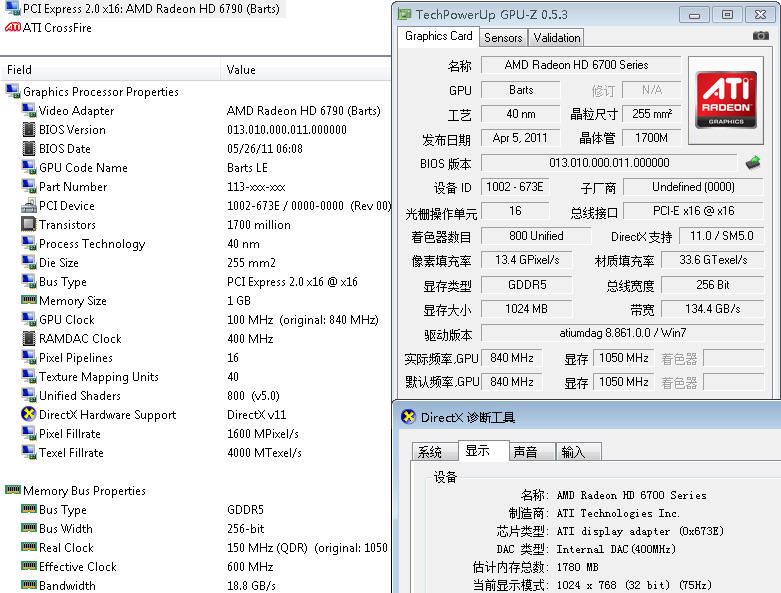
Task: Click the RAMDAC Clock chip icon
Action: click(x=29, y=338)
